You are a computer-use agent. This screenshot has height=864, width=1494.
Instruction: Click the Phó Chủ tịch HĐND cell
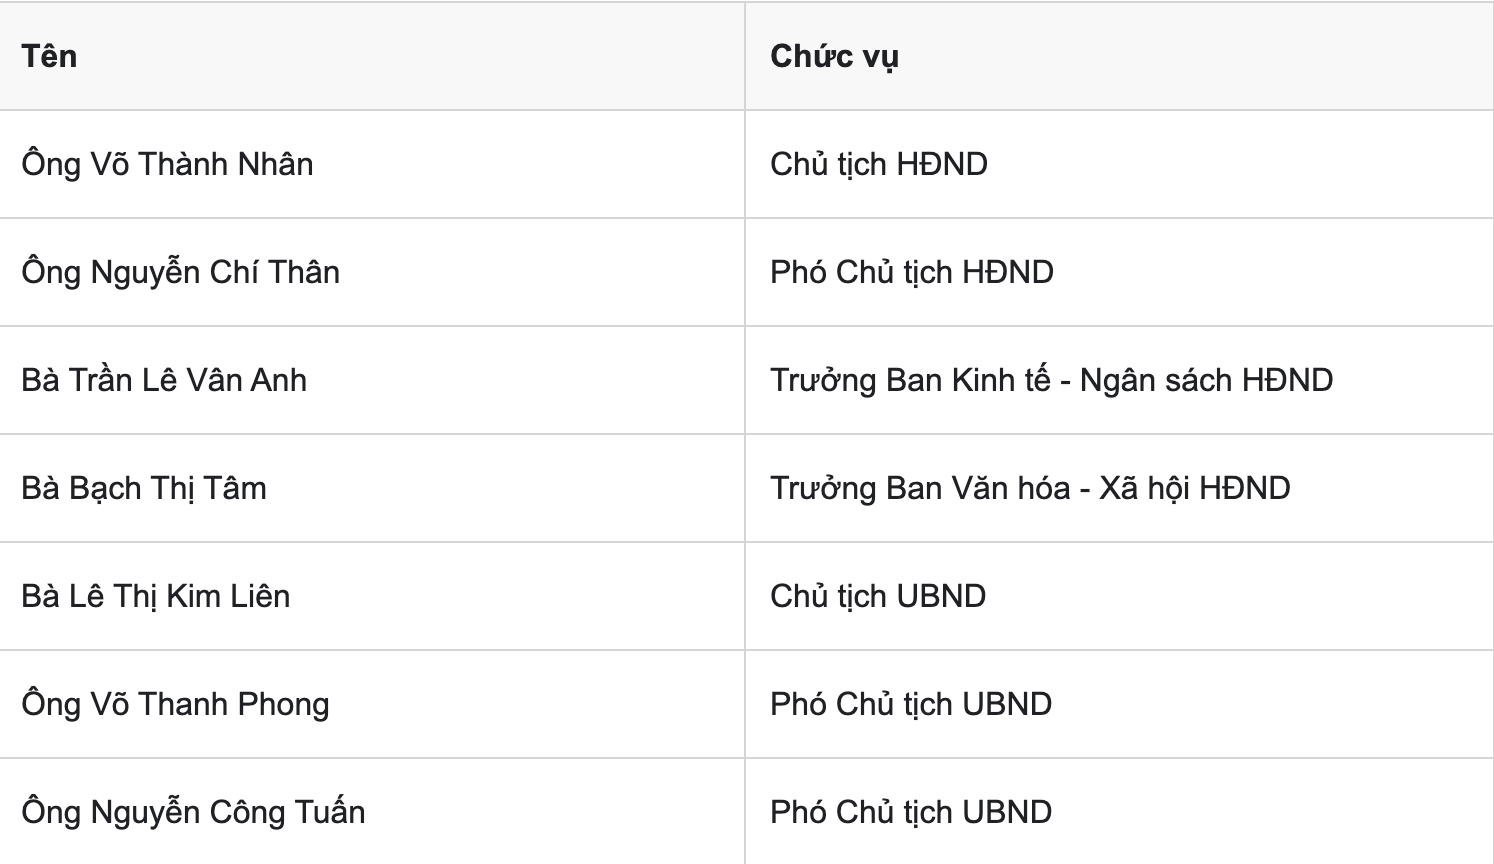912,272
